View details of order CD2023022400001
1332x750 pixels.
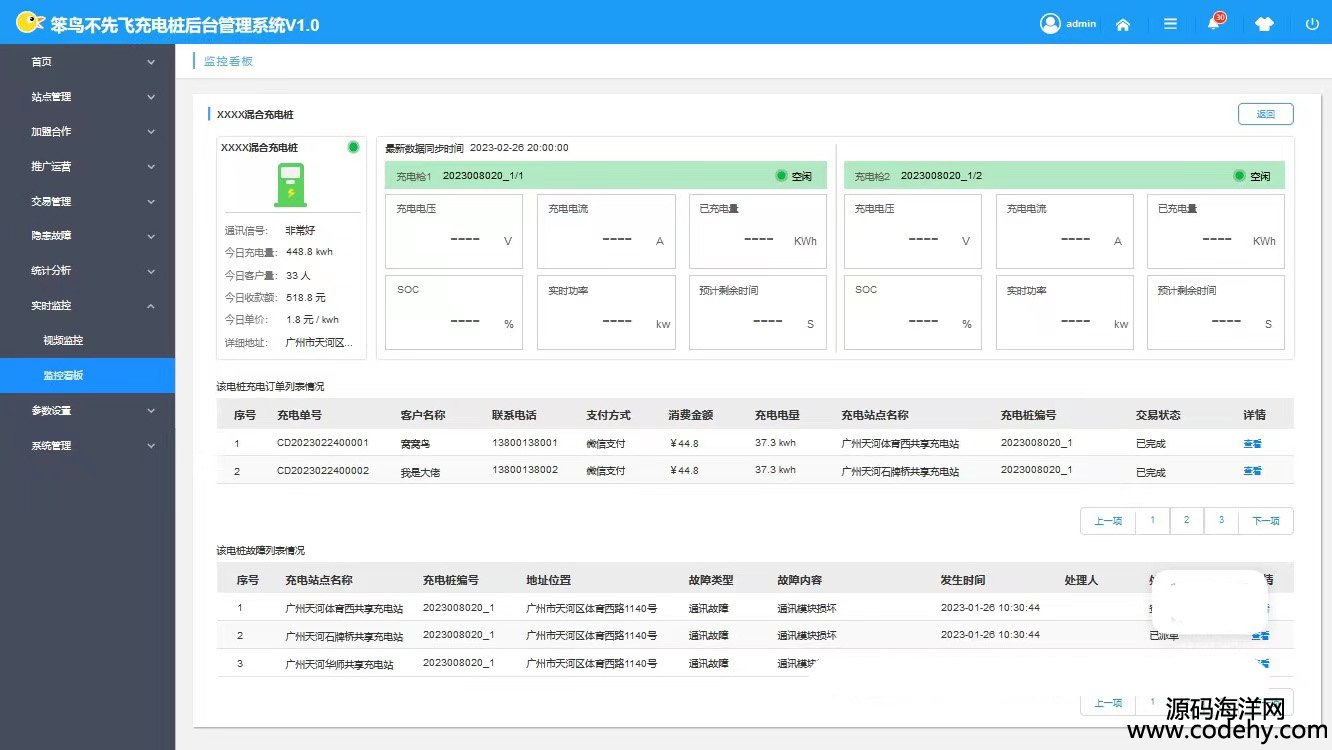click(x=1252, y=443)
